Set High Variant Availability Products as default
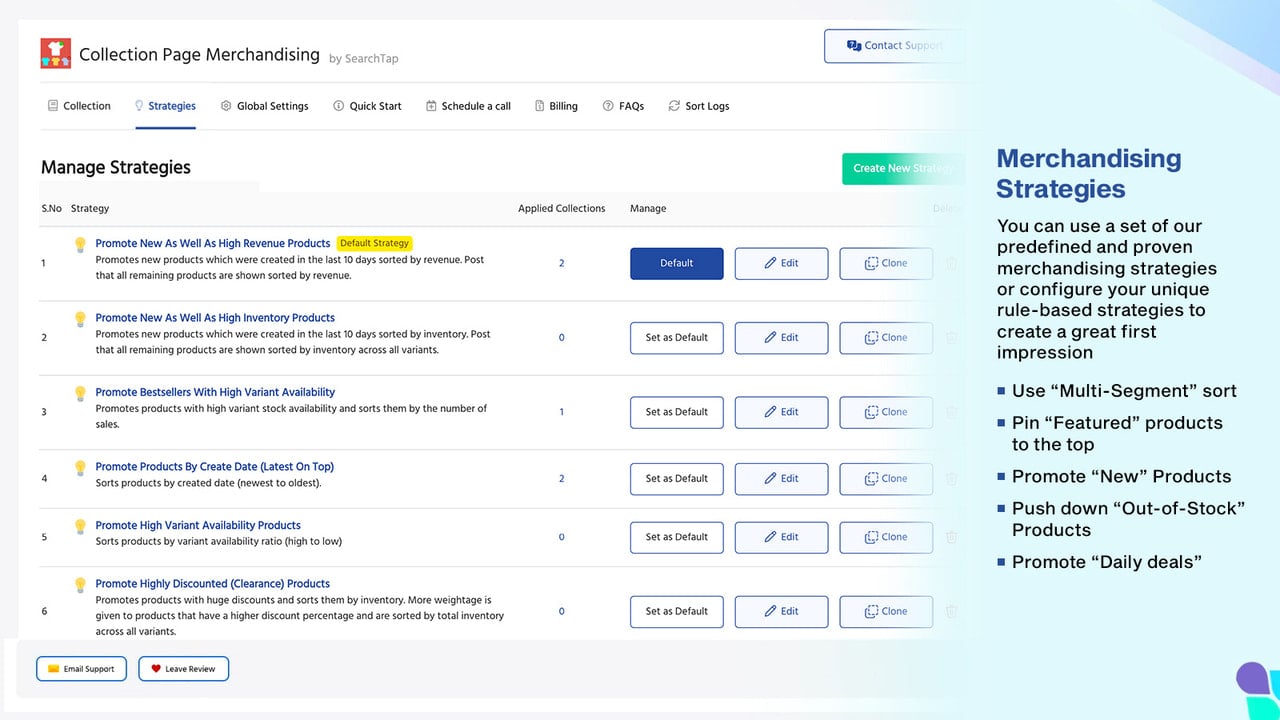 coord(677,537)
